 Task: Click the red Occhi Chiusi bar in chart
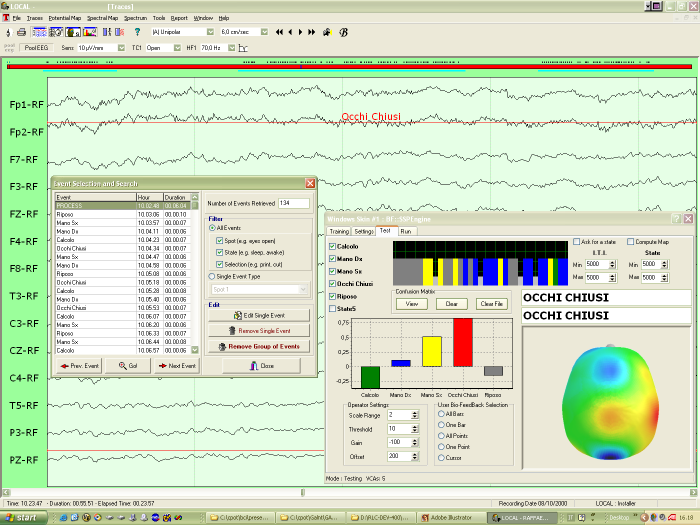462,343
